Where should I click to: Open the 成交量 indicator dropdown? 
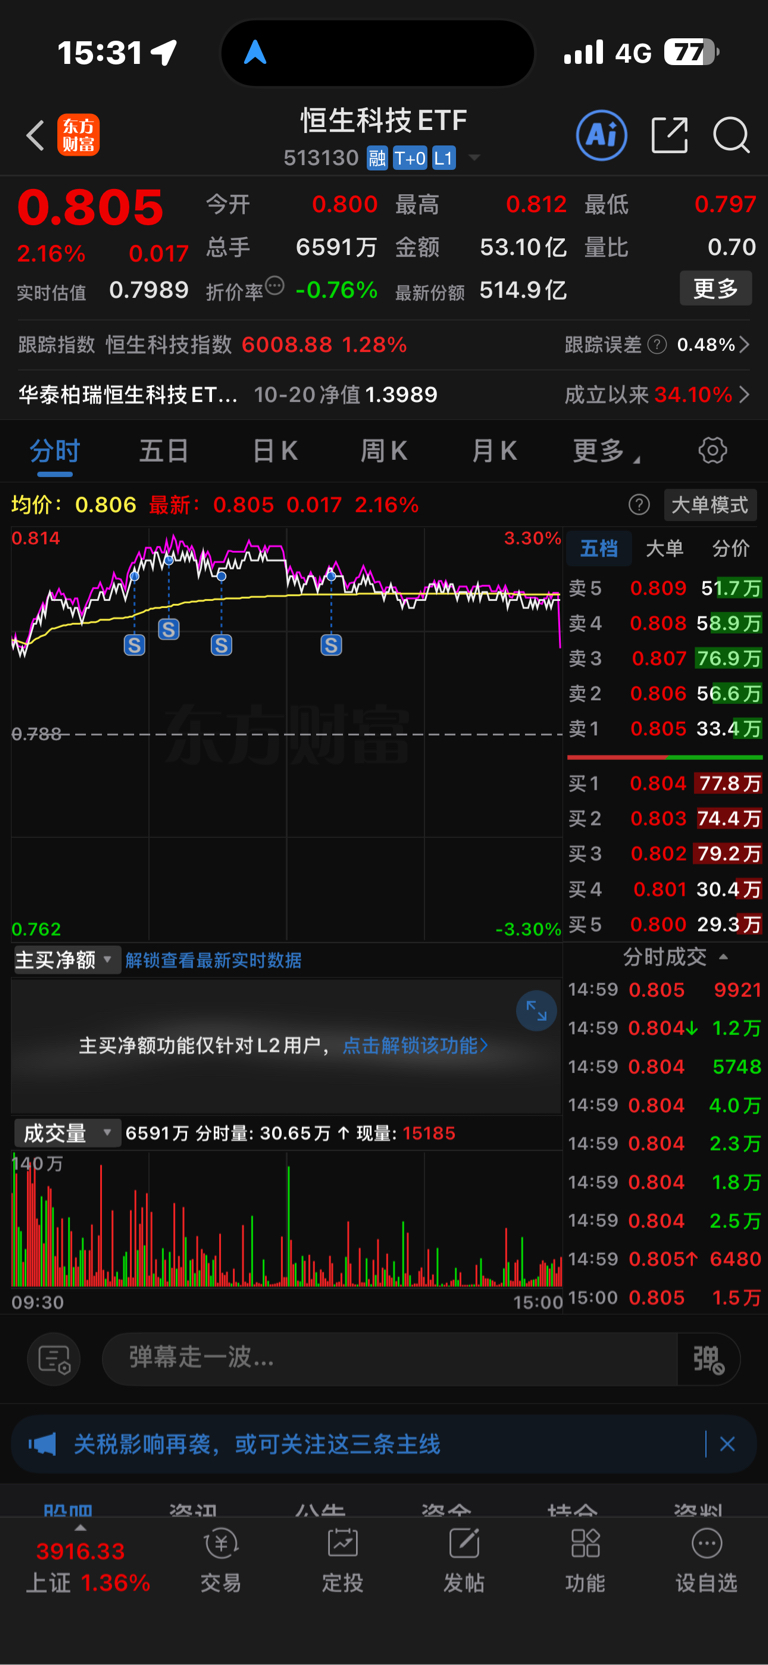click(66, 1133)
